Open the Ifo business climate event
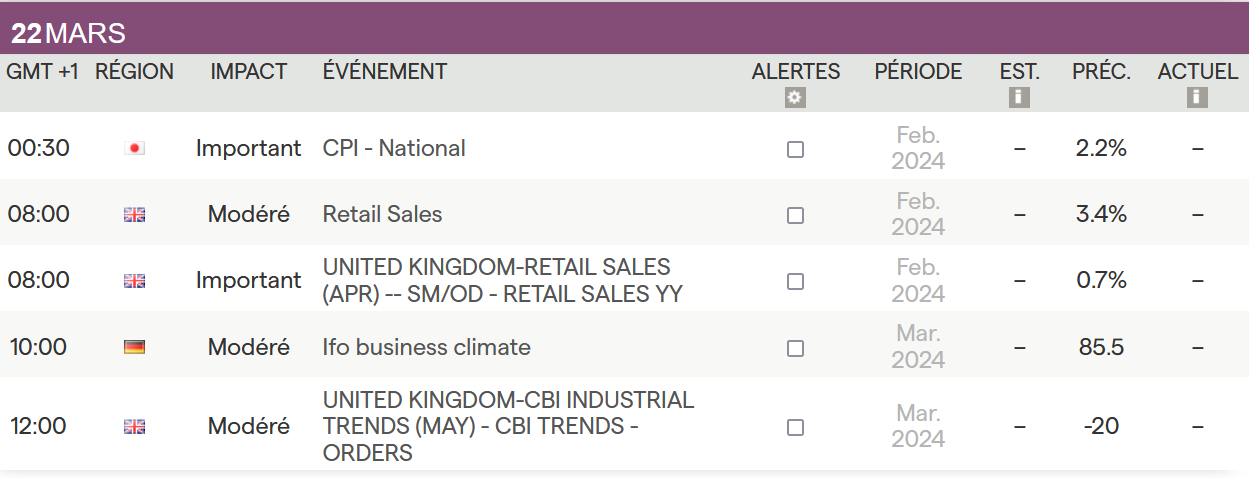This screenshot has height=478, width=1249. tap(426, 347)
